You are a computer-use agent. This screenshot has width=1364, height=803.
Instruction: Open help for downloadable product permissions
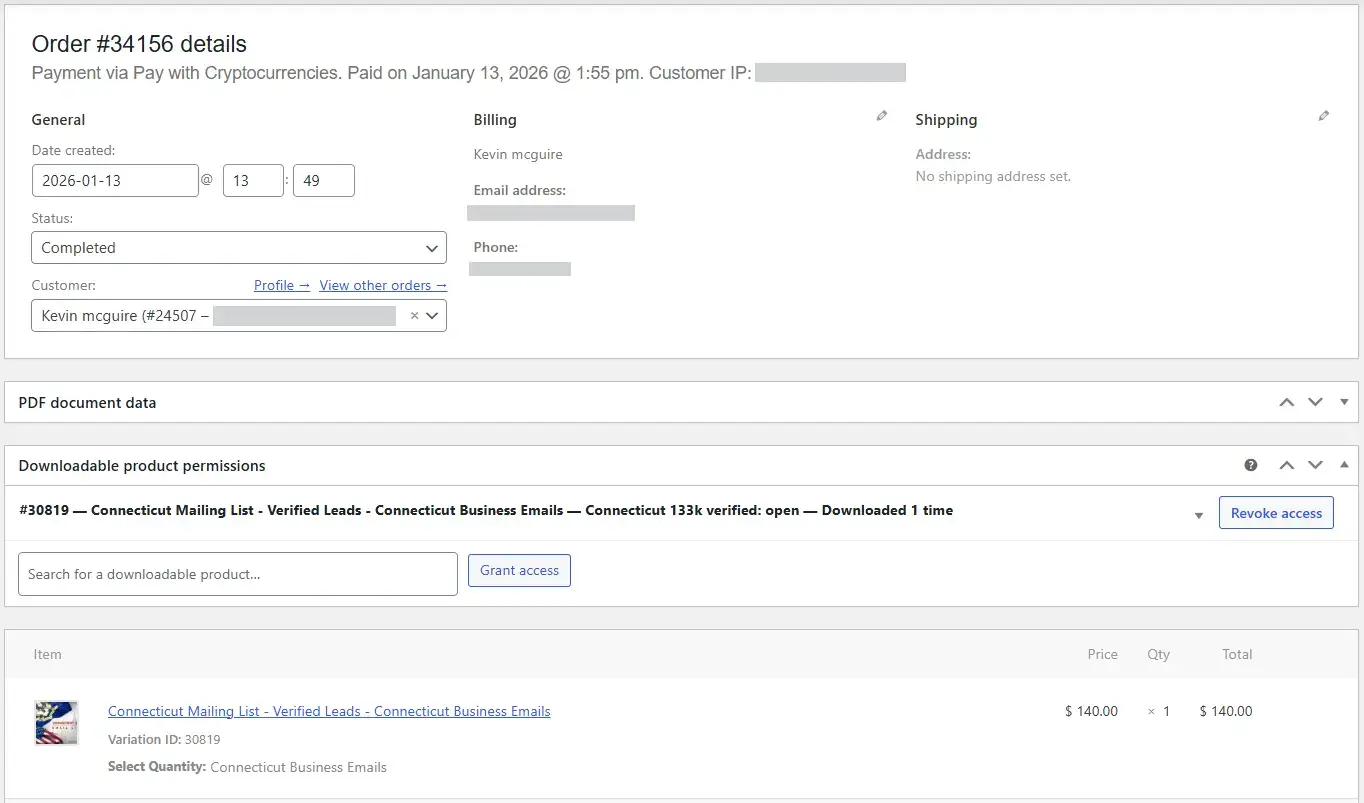pyautogui.click(x=1251, y=465)
